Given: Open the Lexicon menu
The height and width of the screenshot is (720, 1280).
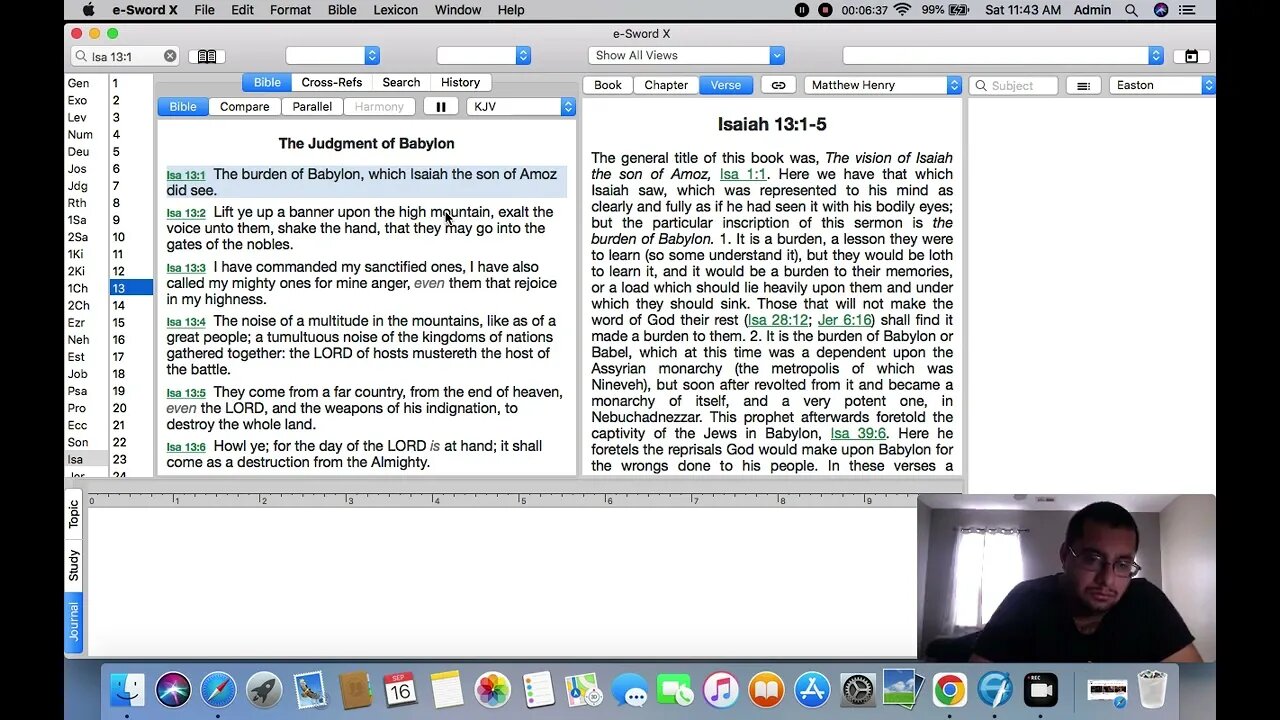Looking at the screenshot, I should [396, 10].
